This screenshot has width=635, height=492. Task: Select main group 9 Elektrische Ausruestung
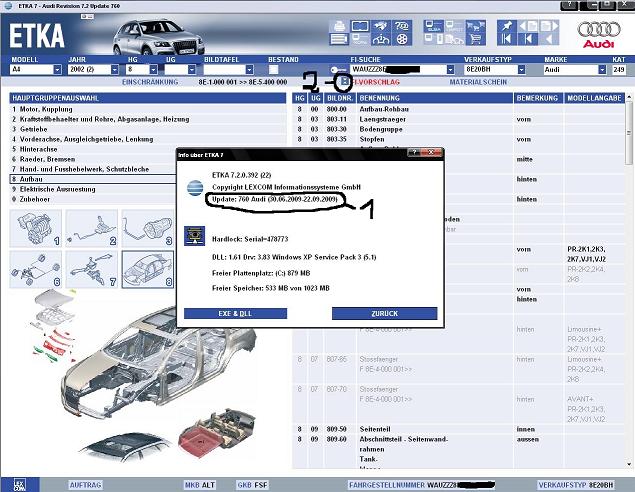[93, 189]
